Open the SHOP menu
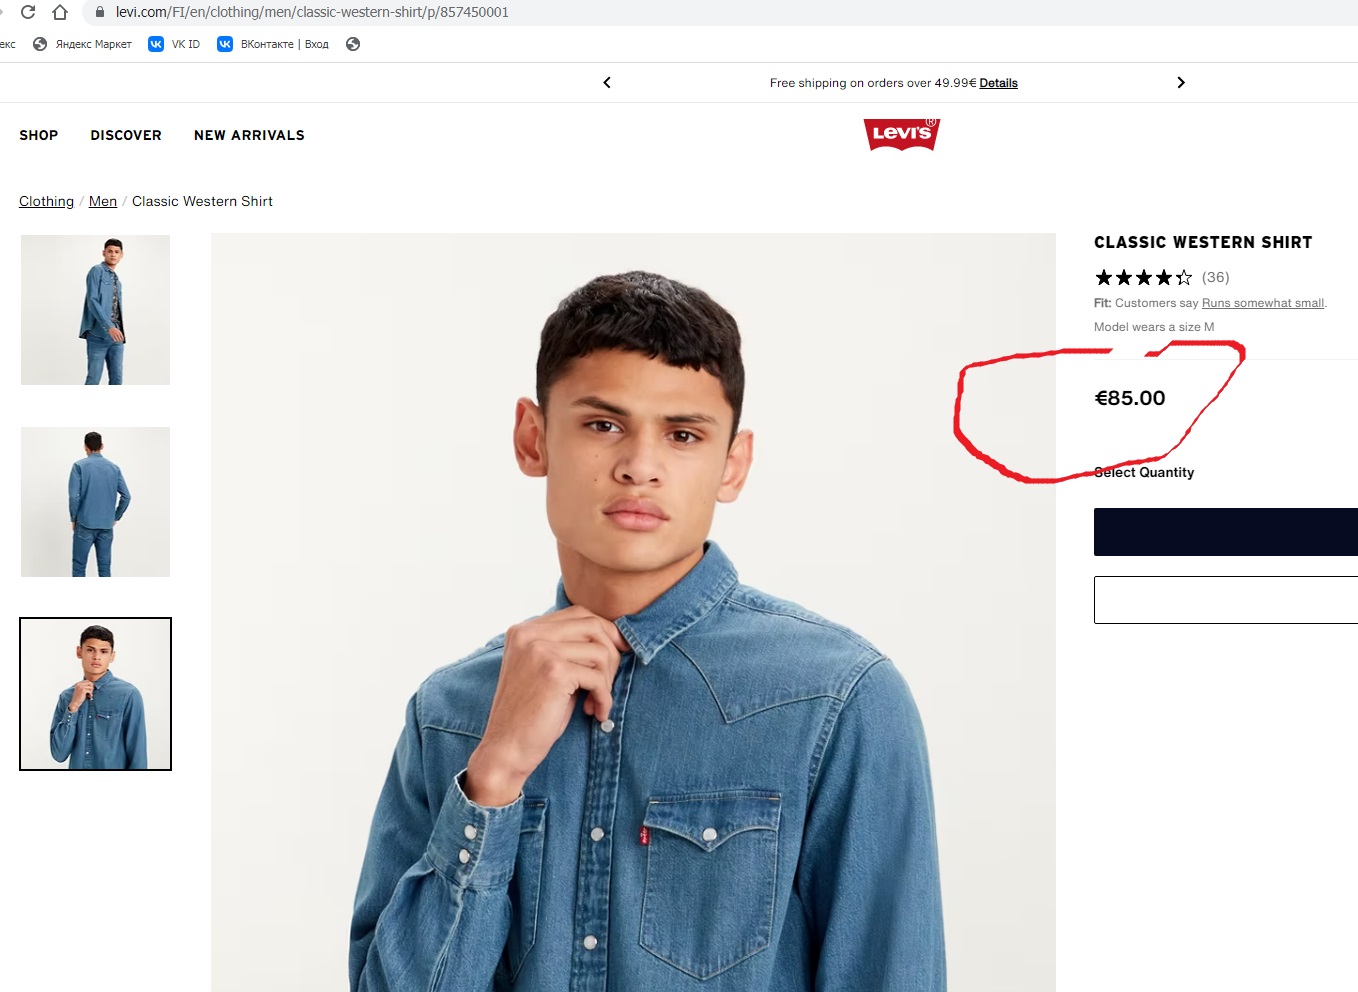The height and width of the screenshot is (992, 1358). tap(39, 135)
